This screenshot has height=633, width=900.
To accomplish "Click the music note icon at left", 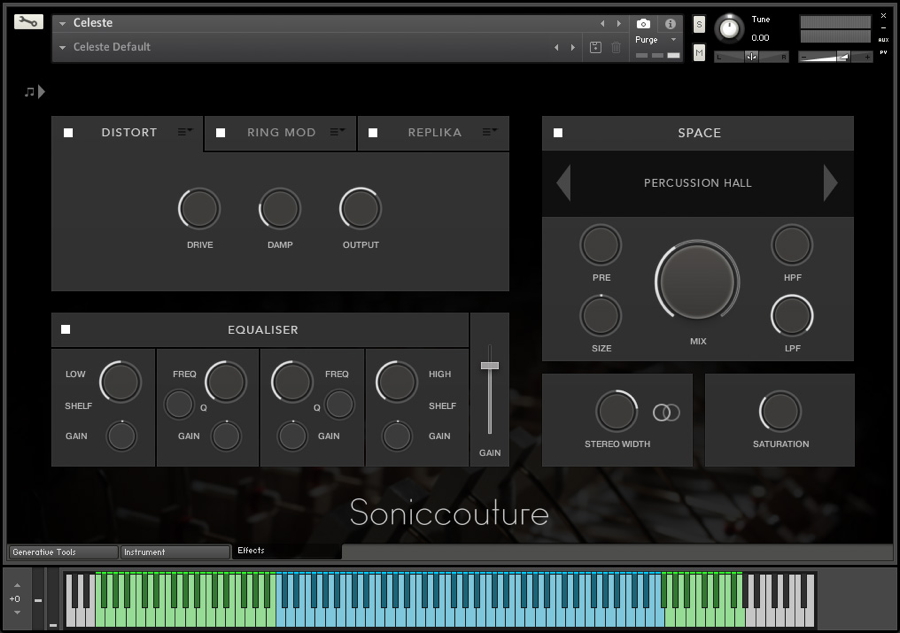I will point(30,92).
